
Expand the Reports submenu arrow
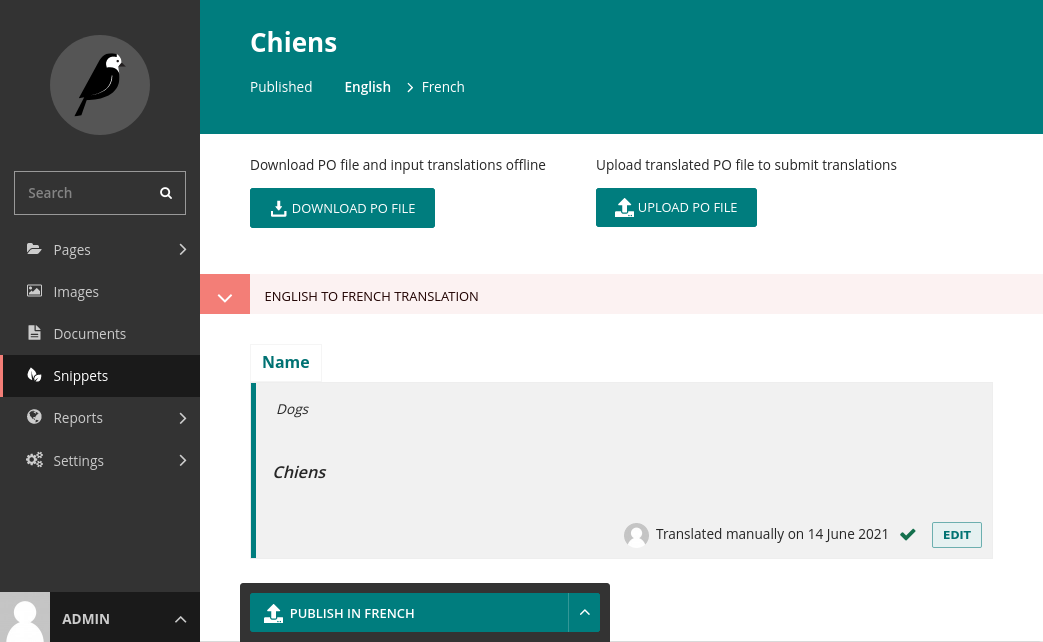[x=182, y=418]
